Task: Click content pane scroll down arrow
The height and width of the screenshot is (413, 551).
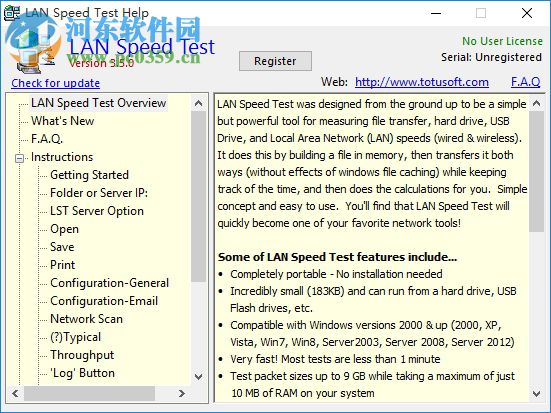Action: (x=536, y=393)
